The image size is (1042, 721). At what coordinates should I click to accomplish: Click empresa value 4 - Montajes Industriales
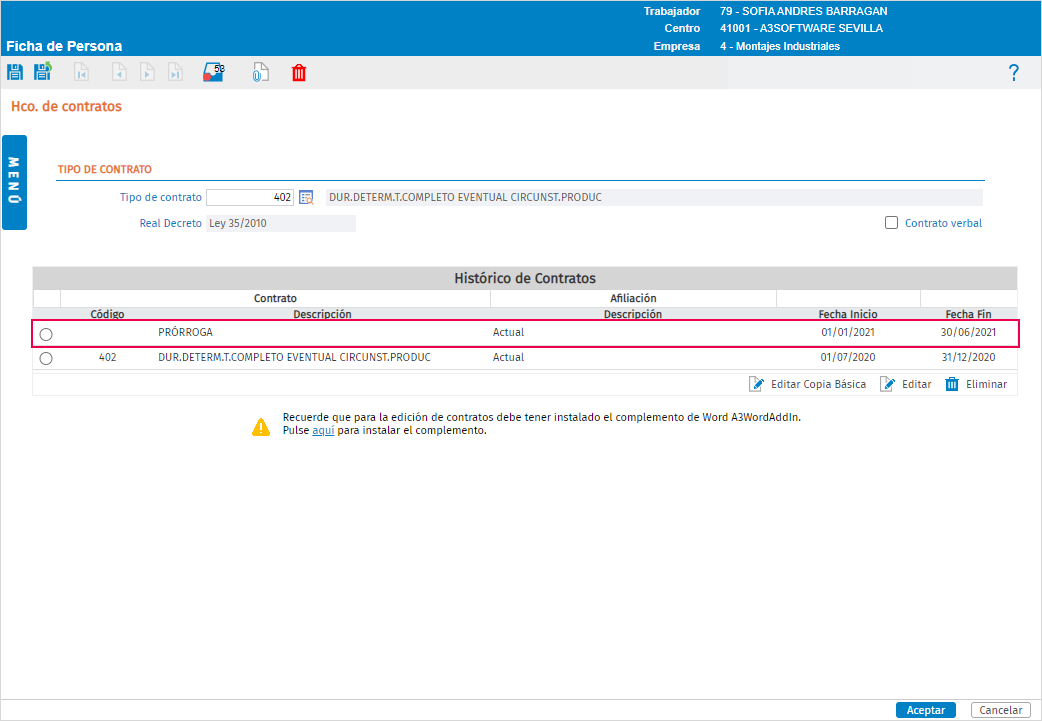click(x=780, y=47)
